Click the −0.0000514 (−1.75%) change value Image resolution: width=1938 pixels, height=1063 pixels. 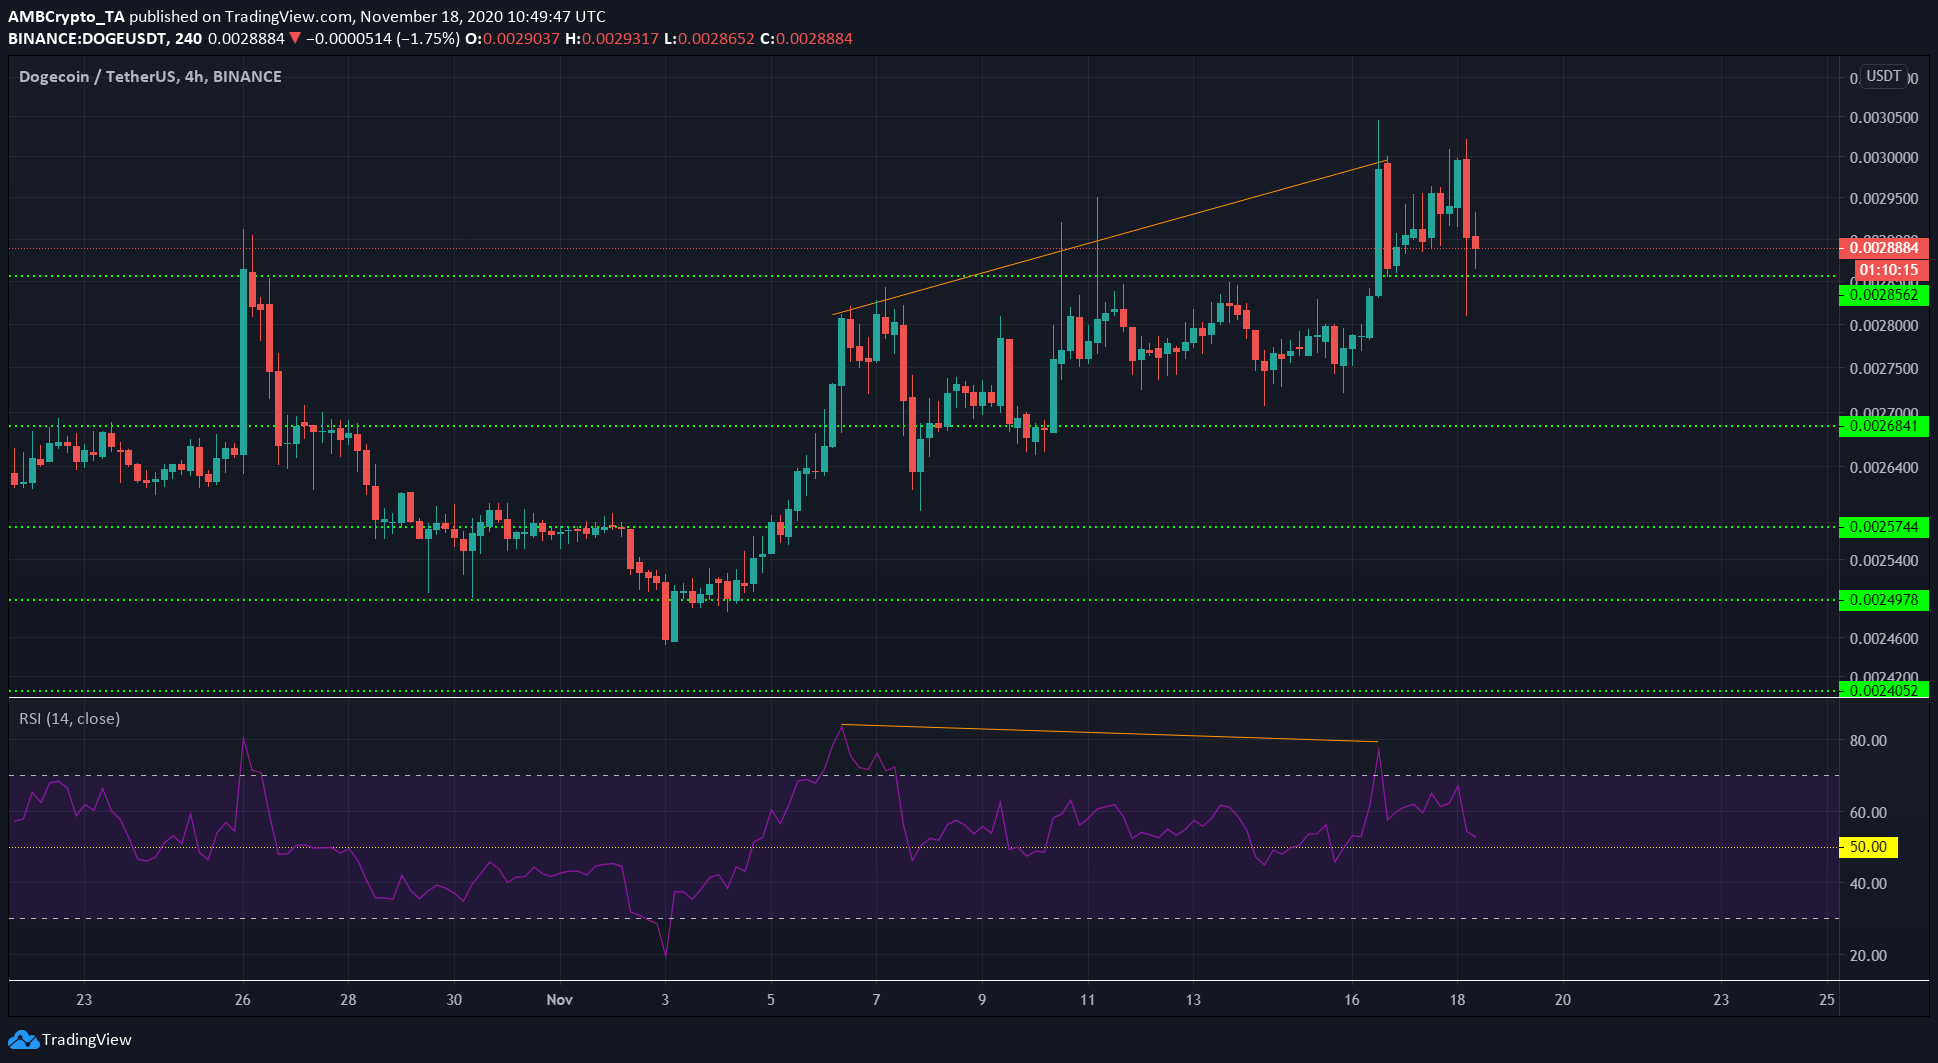[x=383, y=39]
